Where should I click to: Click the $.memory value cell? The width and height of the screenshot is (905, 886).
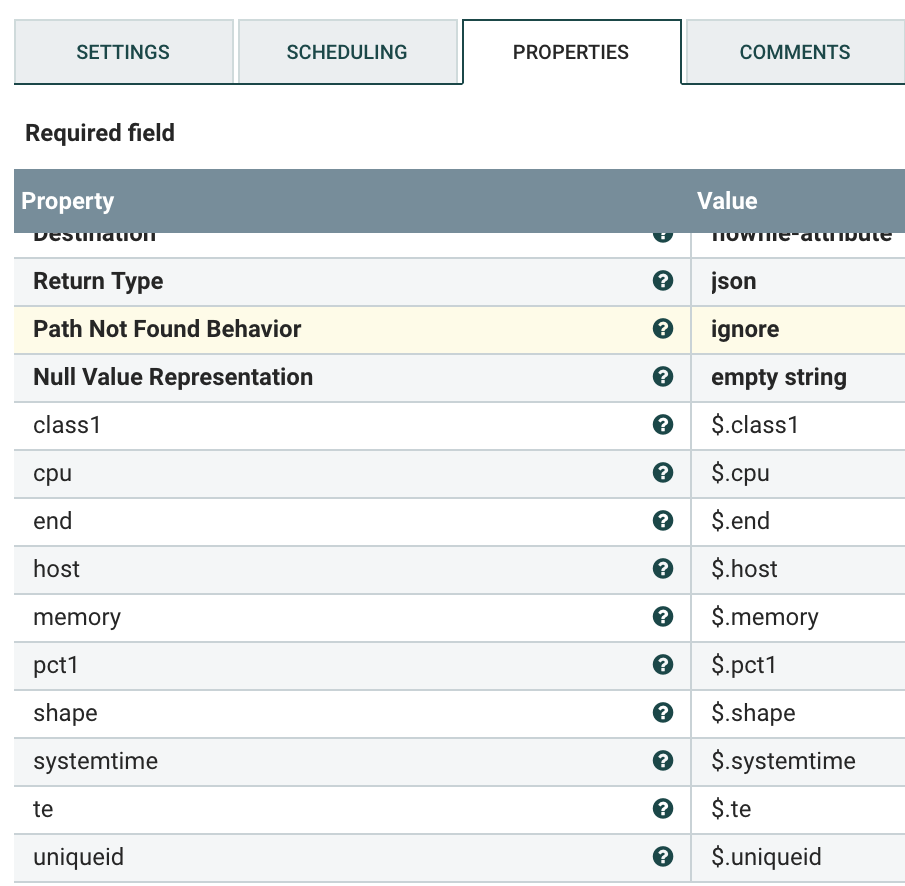coord(765,617)
